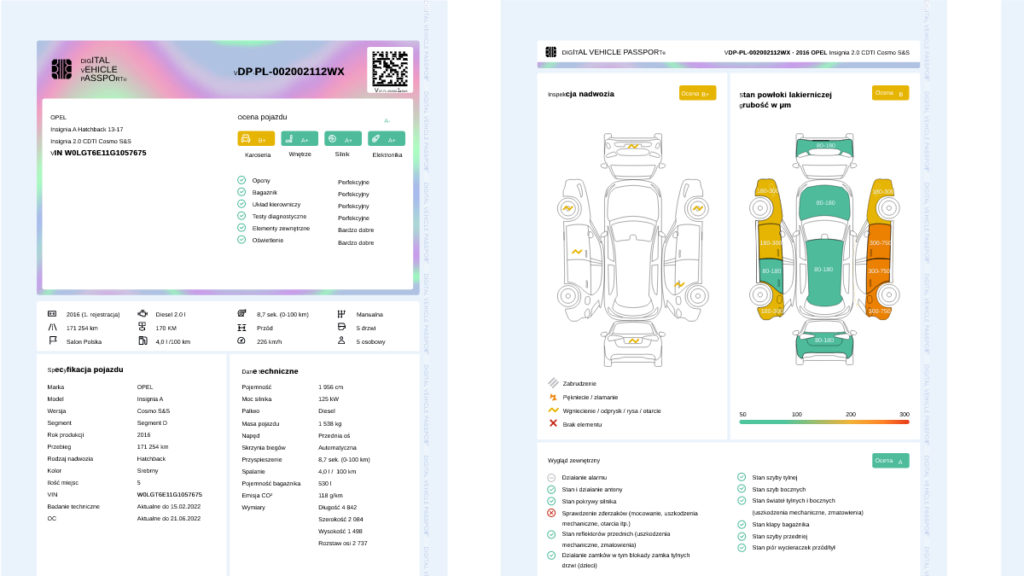This screenshot has height=576, width=1024.
Task: Click the gearbox icon beside Manualna
Action: coord(341,314)
